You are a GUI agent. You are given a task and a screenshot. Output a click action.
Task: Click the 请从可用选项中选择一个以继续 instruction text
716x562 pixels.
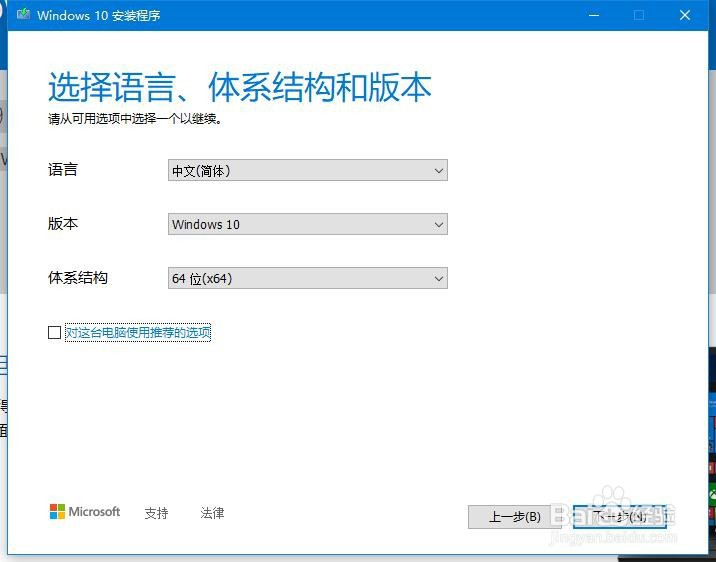(x=135, y=119)
